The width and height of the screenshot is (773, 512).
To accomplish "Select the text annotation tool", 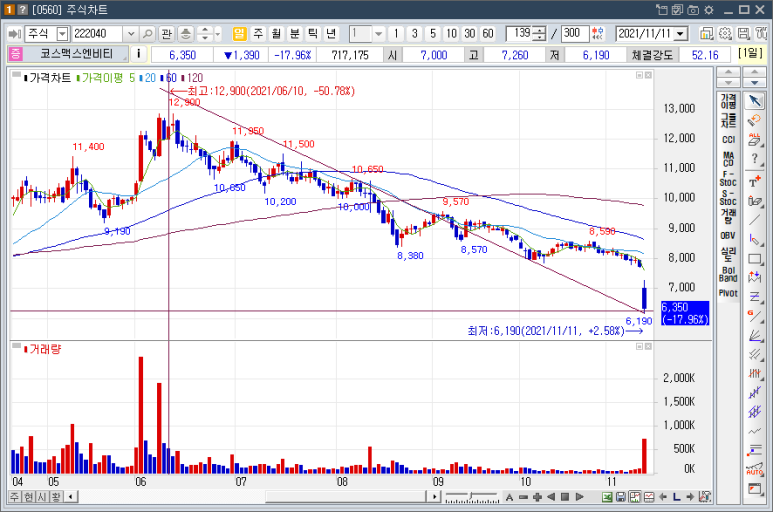I will [754, 181].
